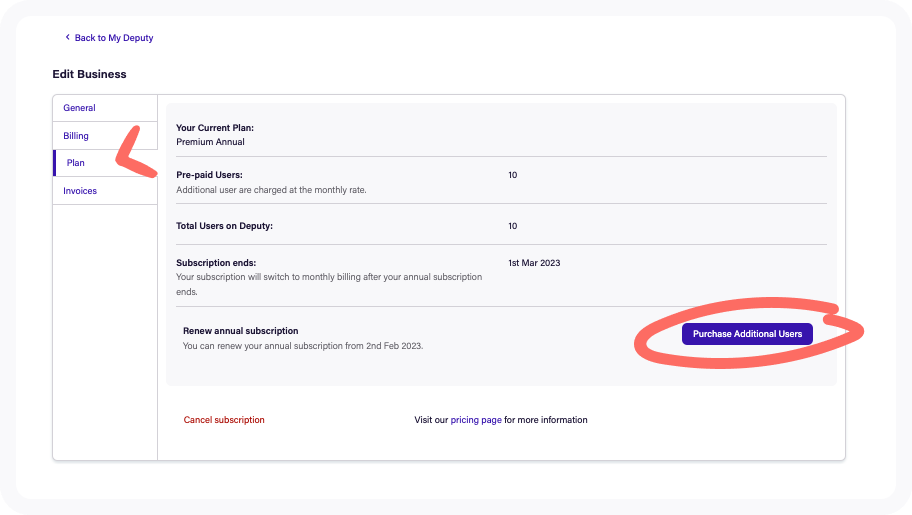Click the 'Pre-paid Users' label

click(209, 175)
